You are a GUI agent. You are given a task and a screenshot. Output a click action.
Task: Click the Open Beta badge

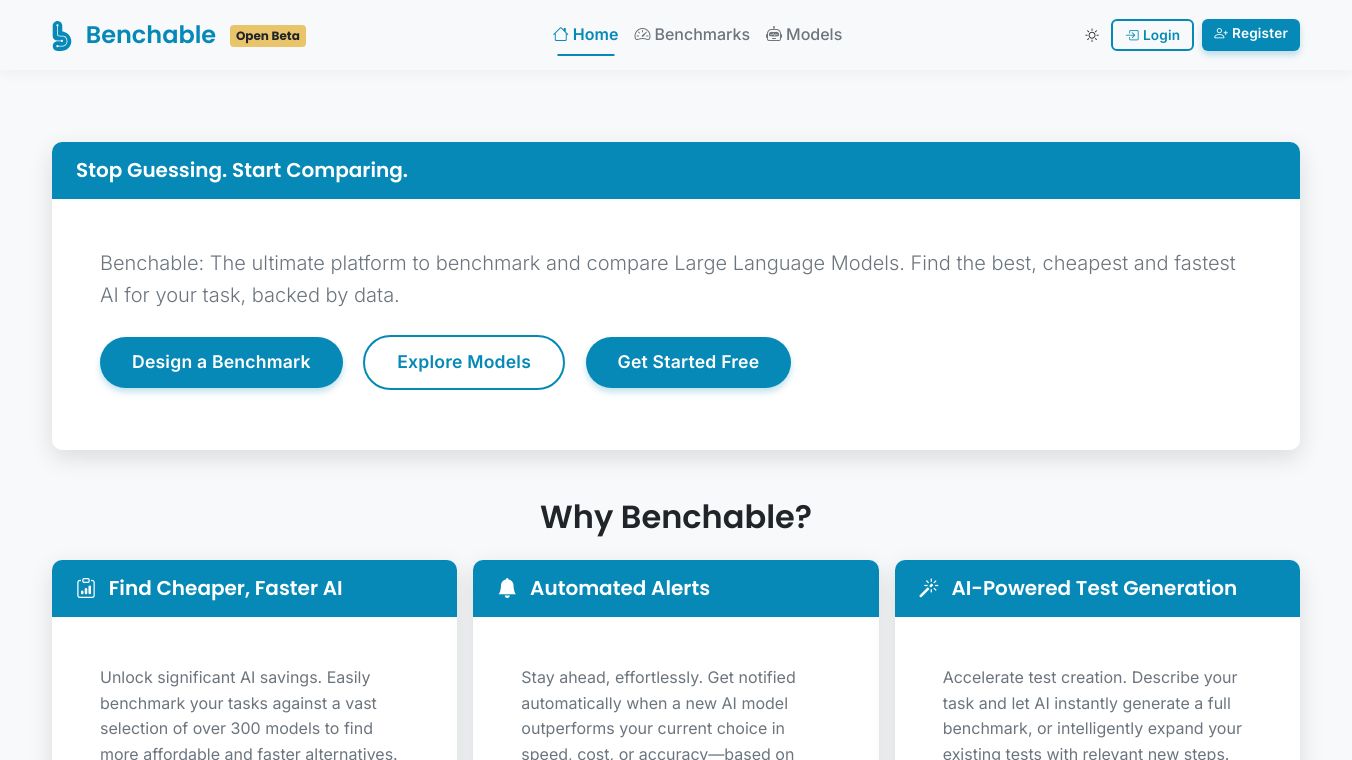pyautogui.click(x=268, y=36)
